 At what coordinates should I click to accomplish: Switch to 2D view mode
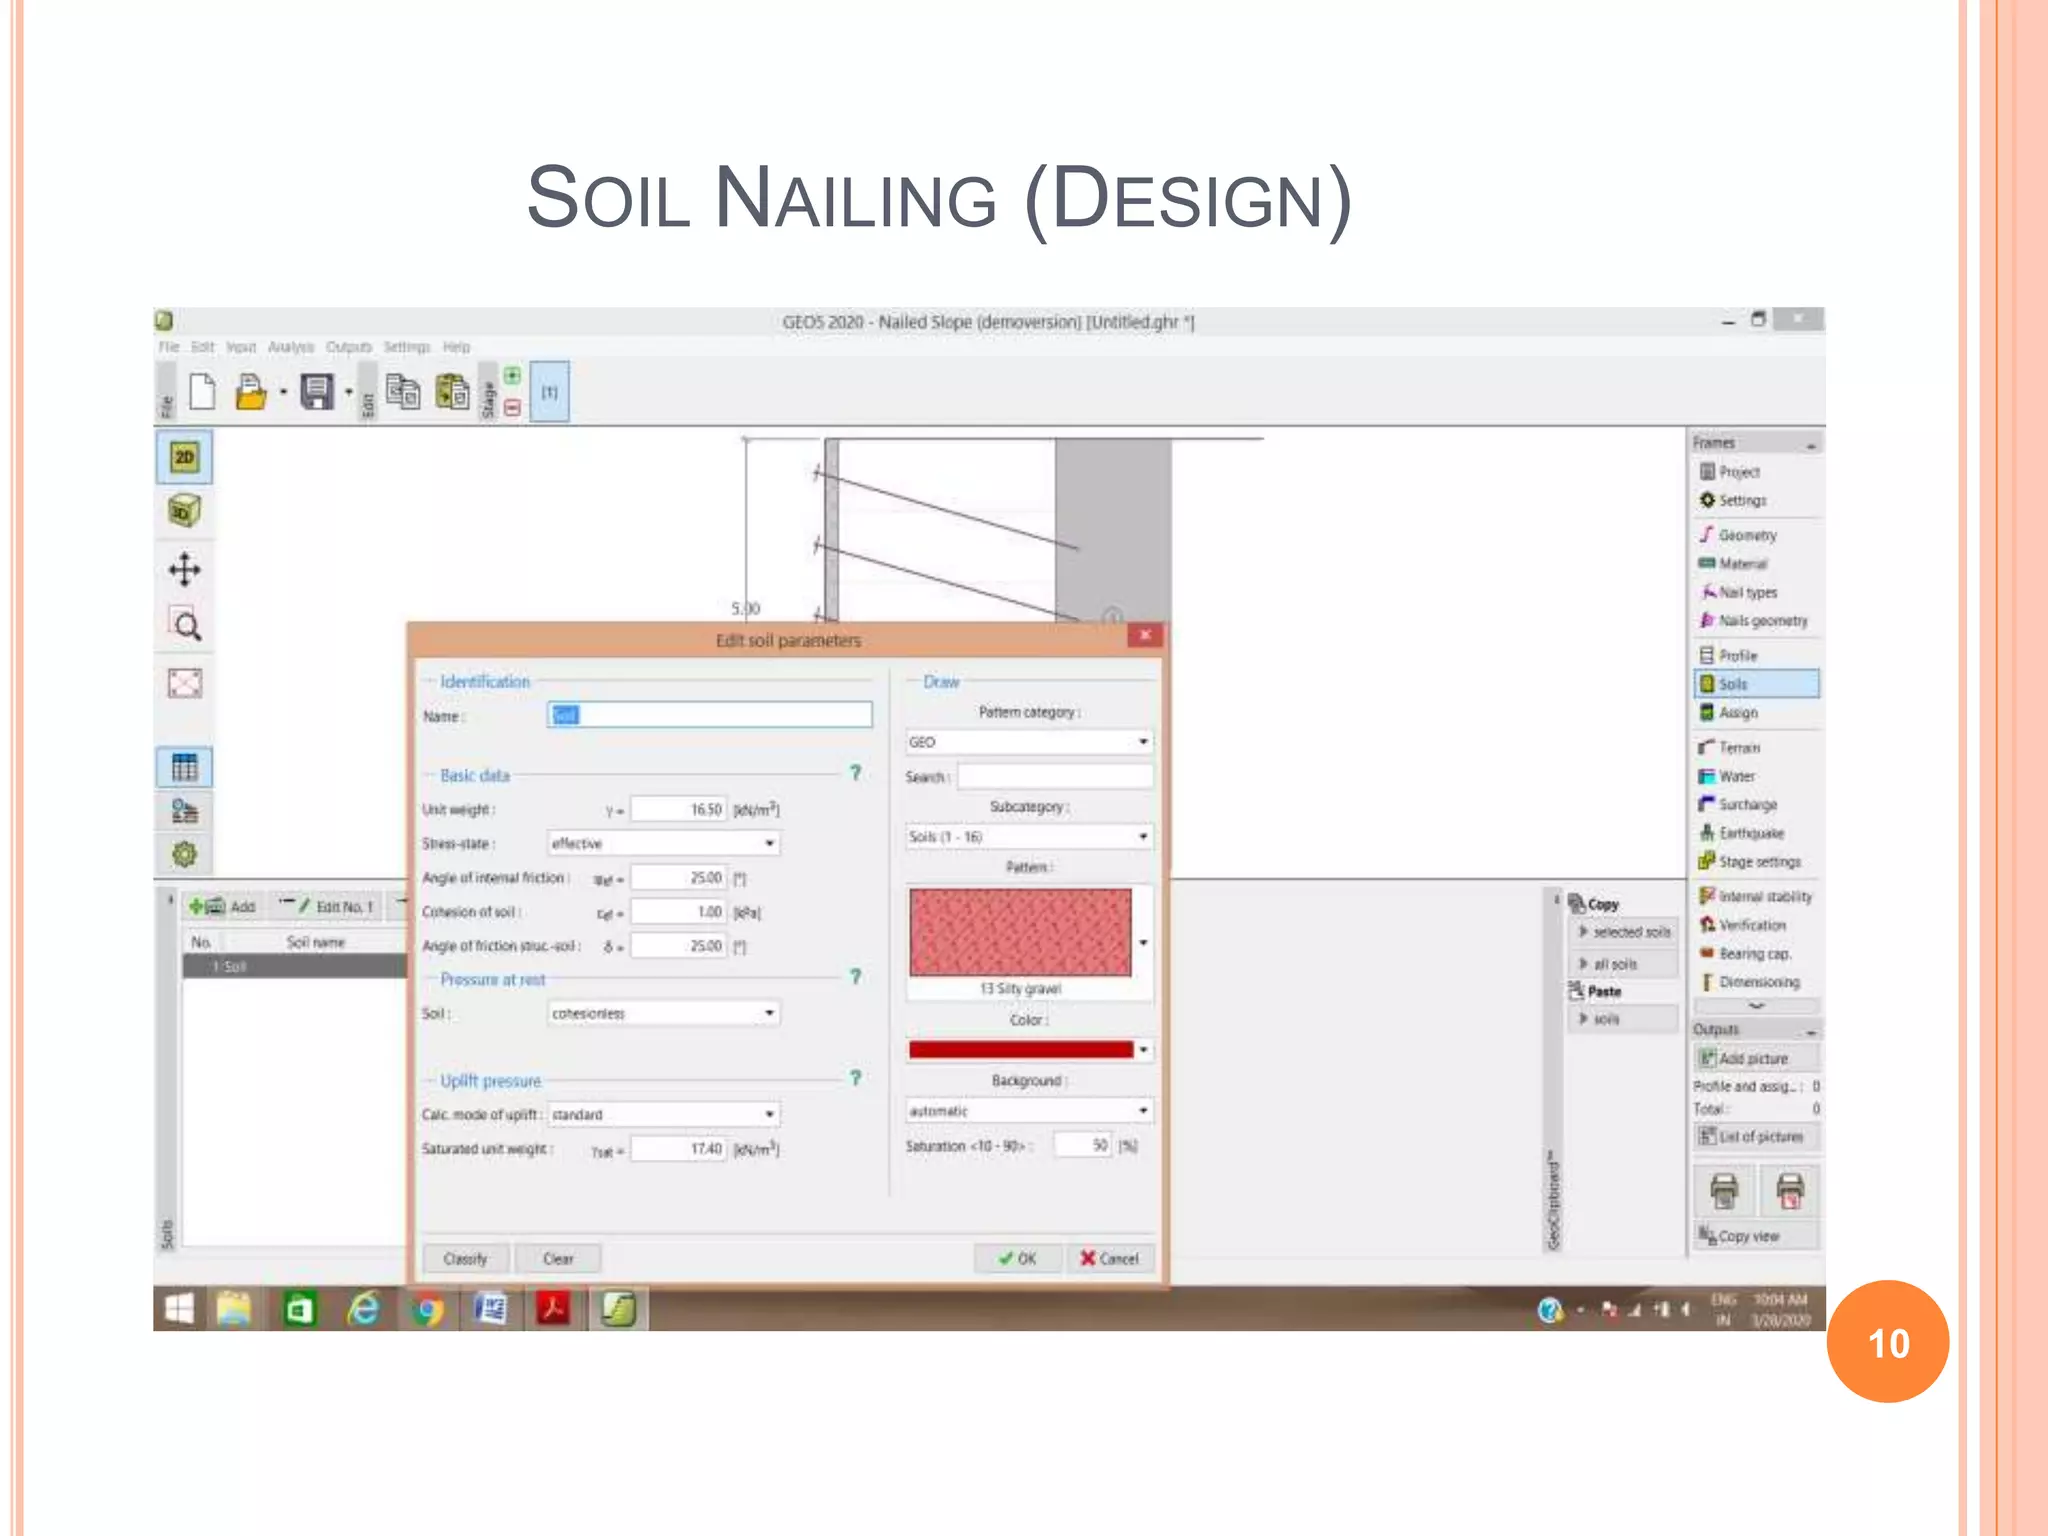click(x=184, y=458)
